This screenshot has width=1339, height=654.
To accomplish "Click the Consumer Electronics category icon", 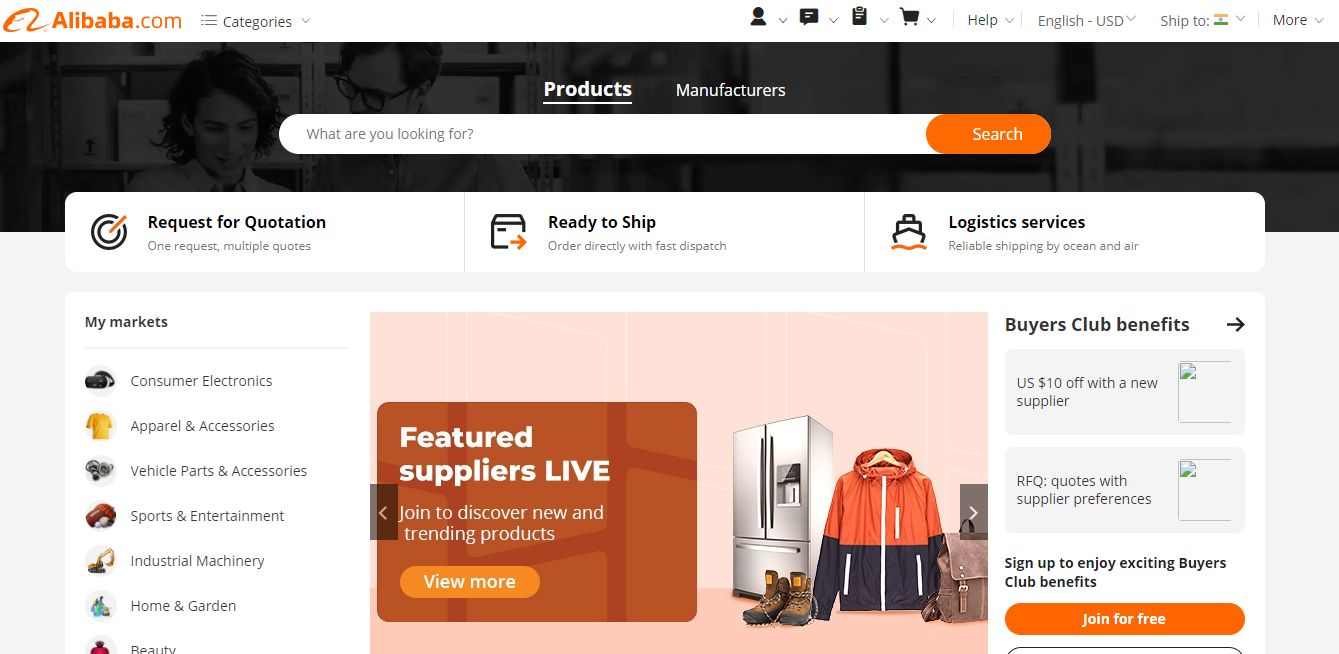I will (x=100, y=380).
